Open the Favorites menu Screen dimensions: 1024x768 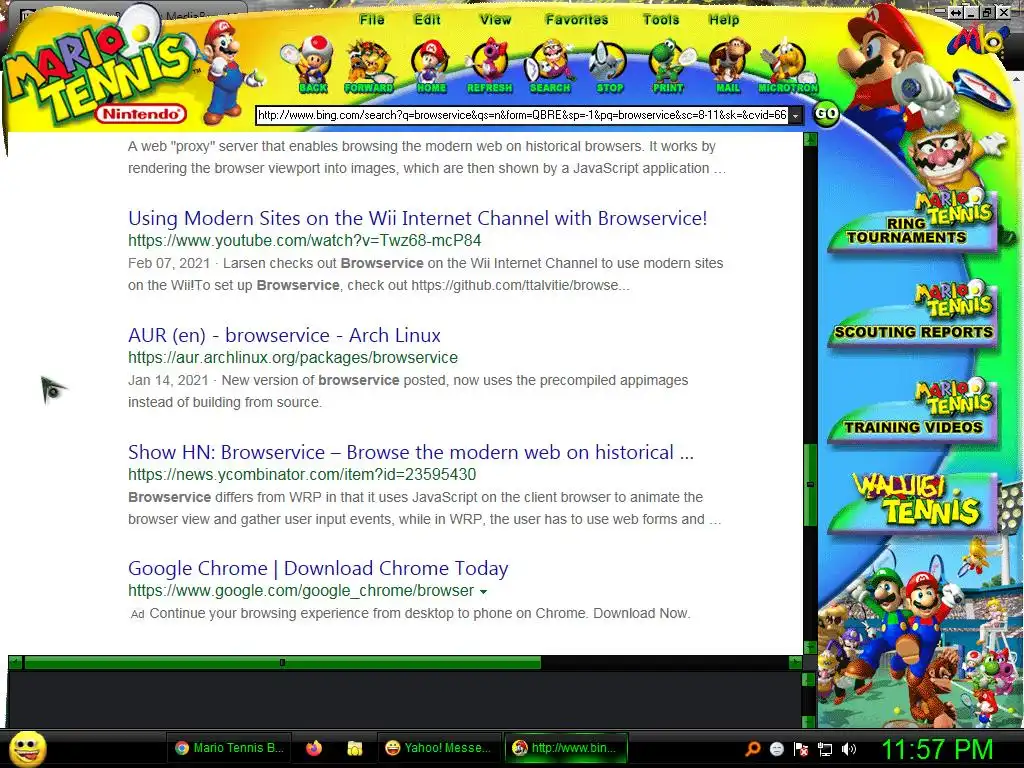tap(577, 20)
